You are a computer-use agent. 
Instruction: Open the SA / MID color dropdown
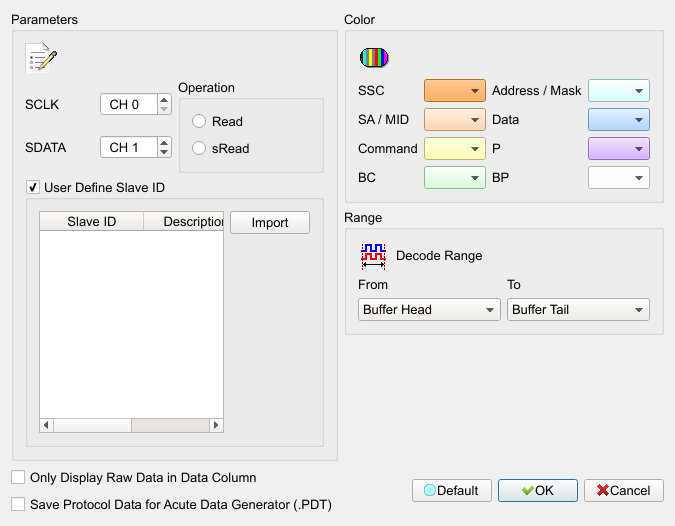coord(455,120)
